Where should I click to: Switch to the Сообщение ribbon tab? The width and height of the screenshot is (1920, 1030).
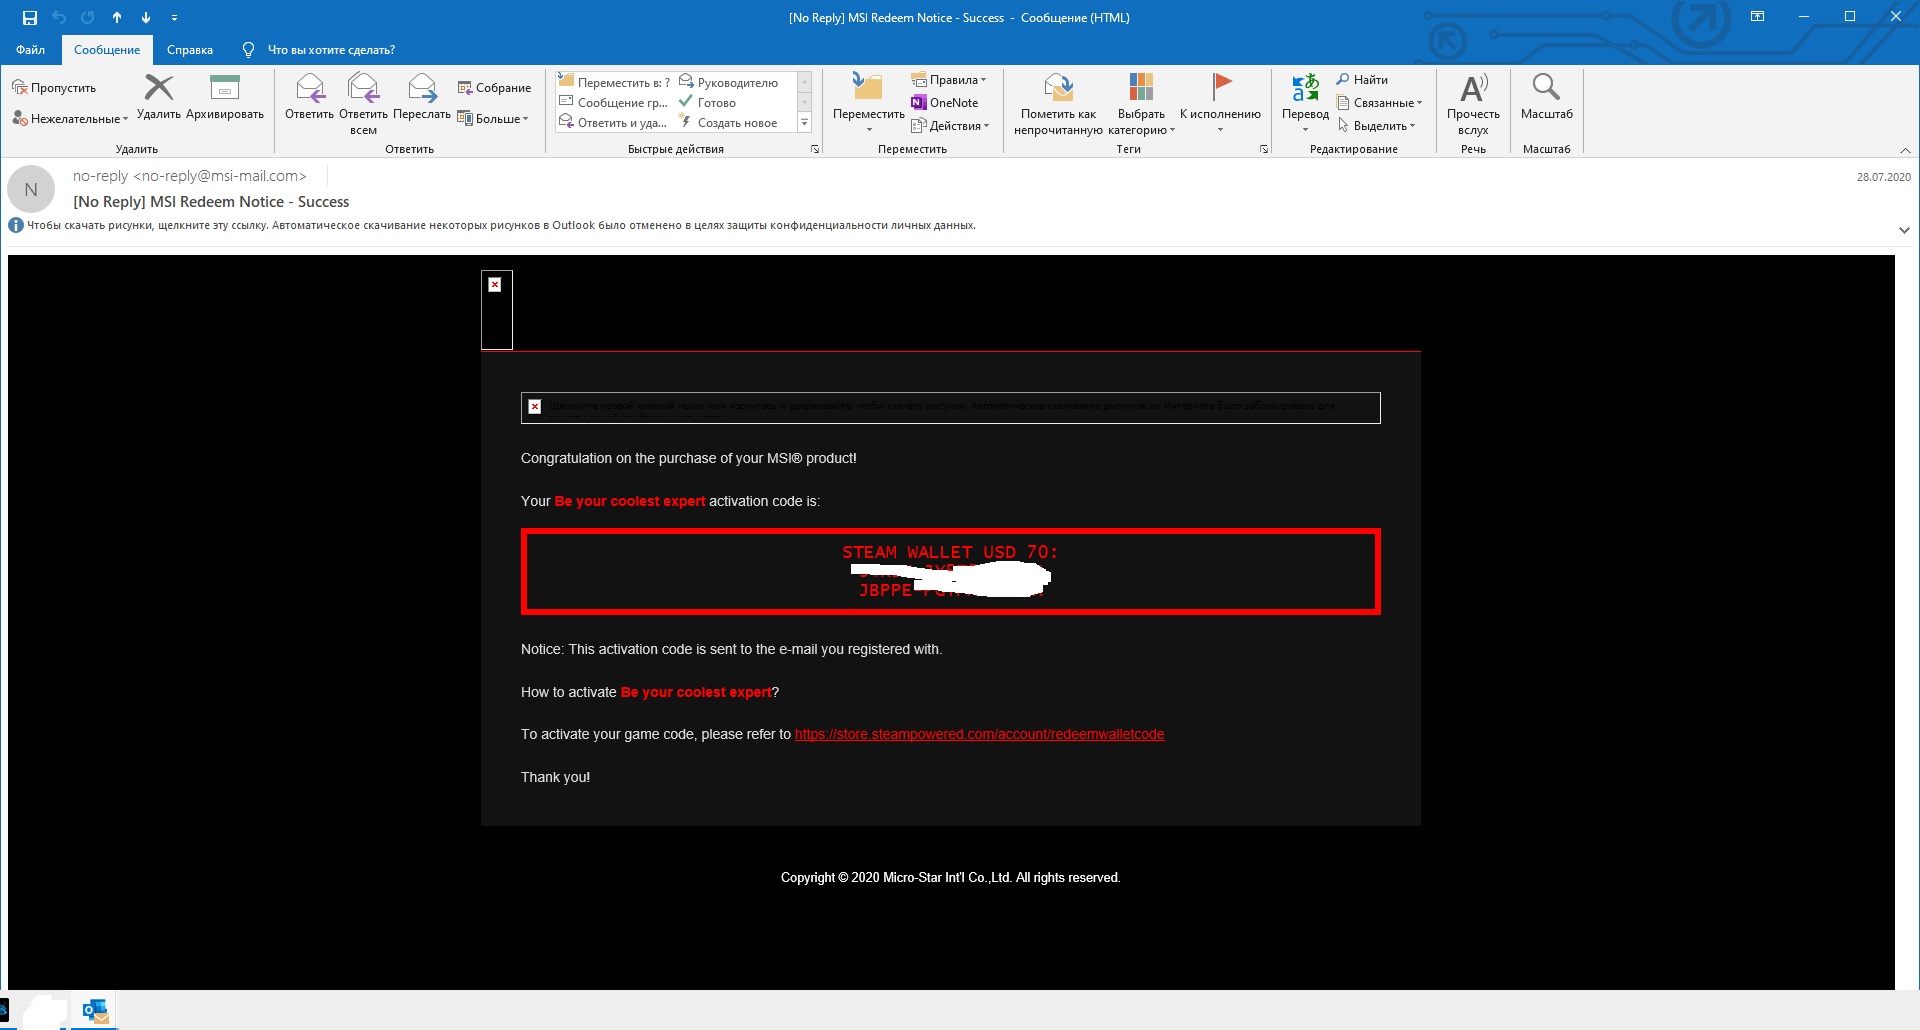[107, 50]
